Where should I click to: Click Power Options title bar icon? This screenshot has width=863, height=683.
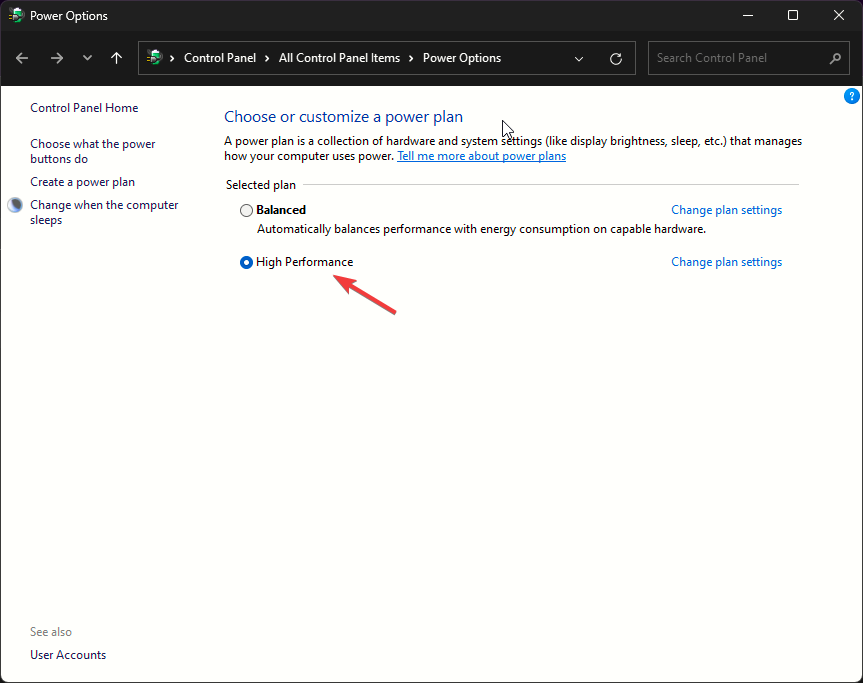tap(16, 16)
